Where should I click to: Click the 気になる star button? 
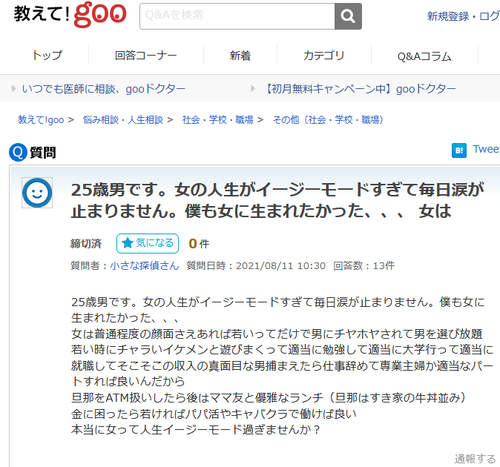147,243
